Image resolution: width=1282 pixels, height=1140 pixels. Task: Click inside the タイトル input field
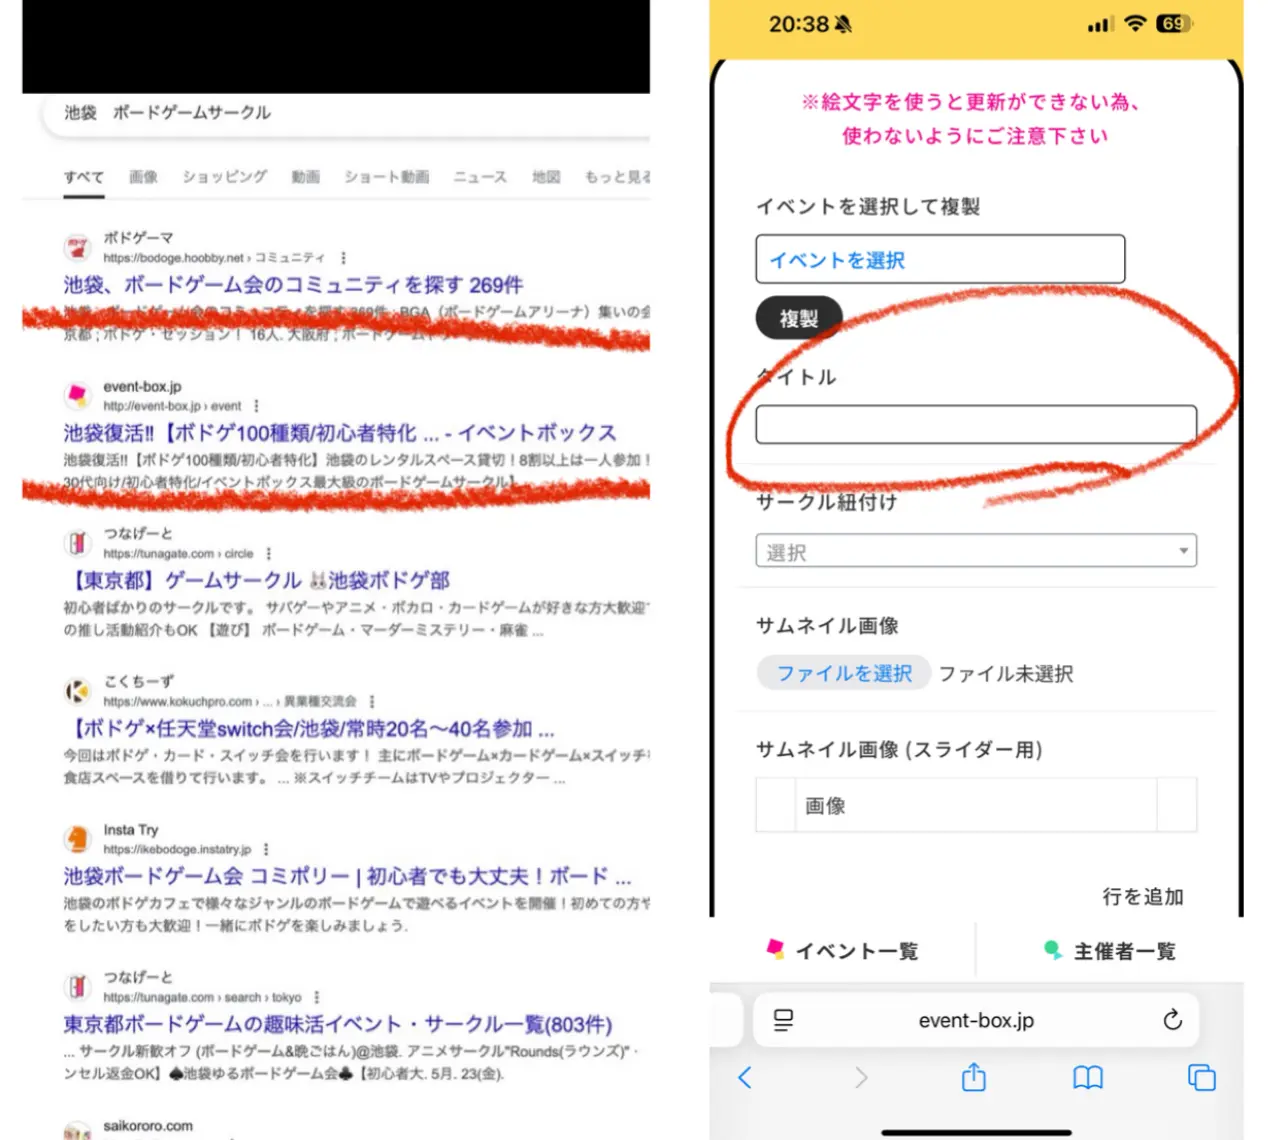pos(977,424)
